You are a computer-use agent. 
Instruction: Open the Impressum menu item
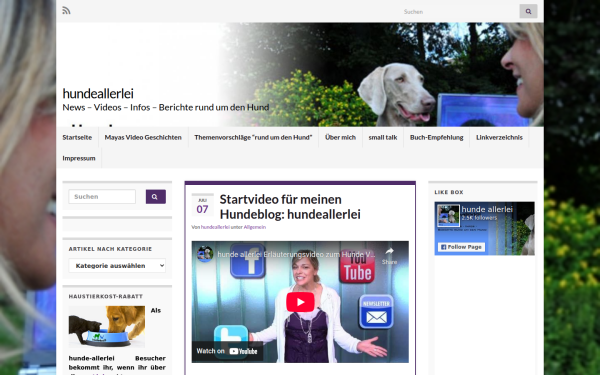[79, 158]
